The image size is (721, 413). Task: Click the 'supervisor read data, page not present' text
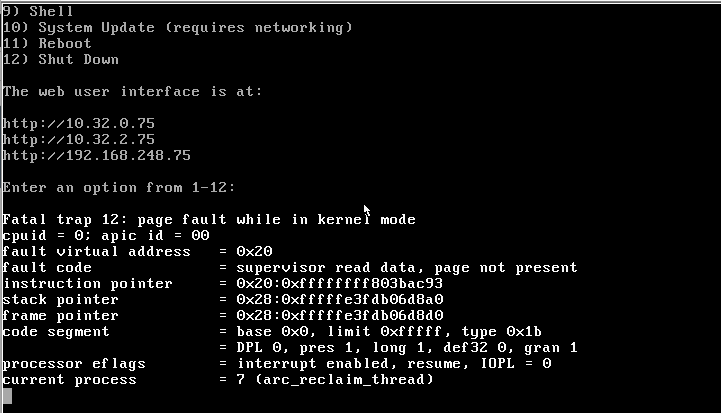tap(407, 268)
